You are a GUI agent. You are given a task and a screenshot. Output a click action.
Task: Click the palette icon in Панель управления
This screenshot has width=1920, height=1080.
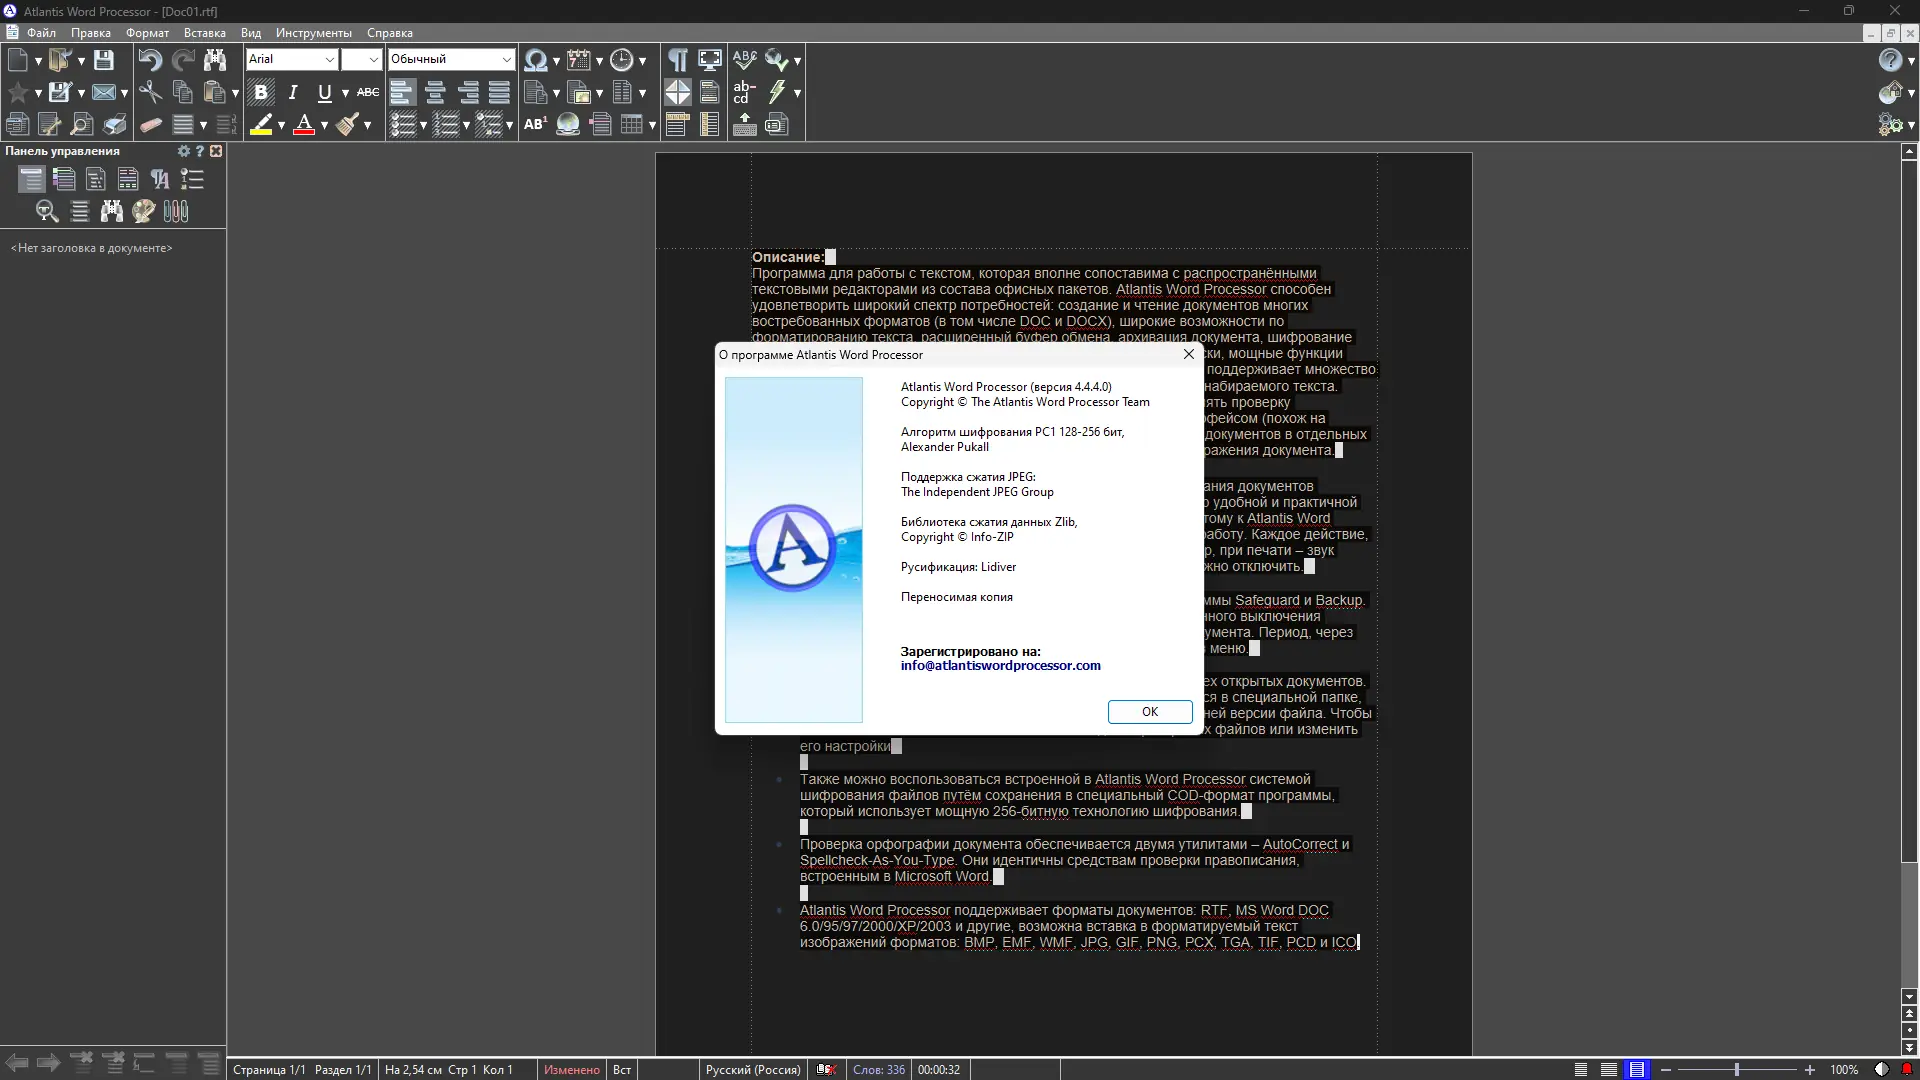point(144,211)
